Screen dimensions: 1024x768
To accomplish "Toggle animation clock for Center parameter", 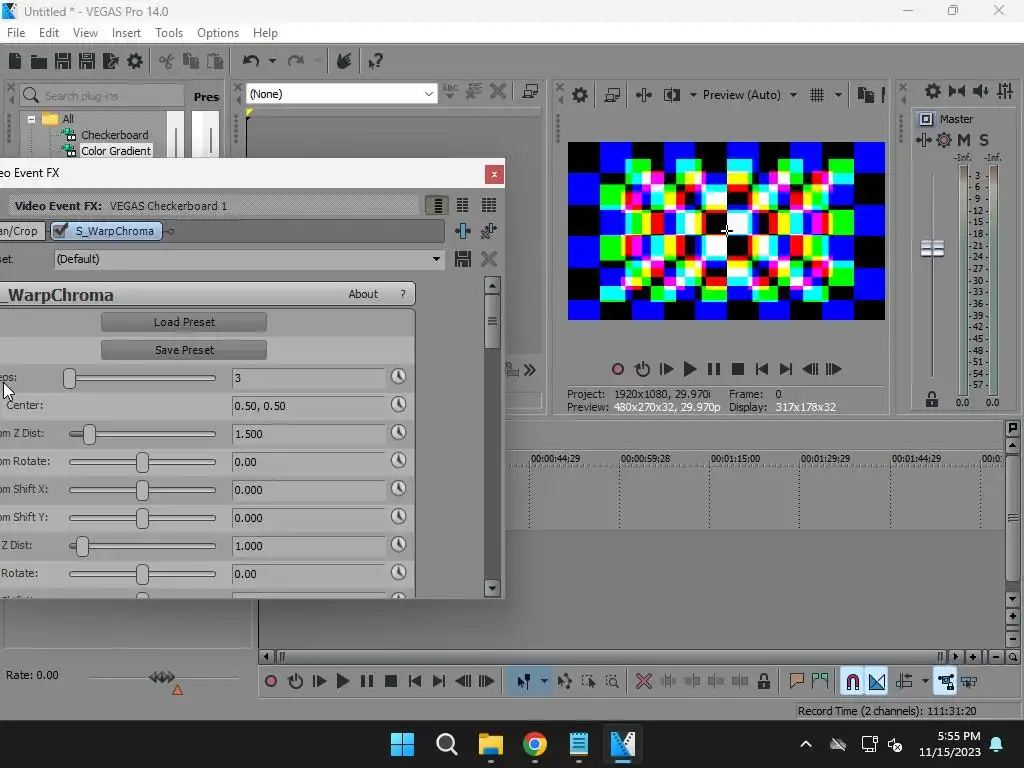I will click(398, 405).
